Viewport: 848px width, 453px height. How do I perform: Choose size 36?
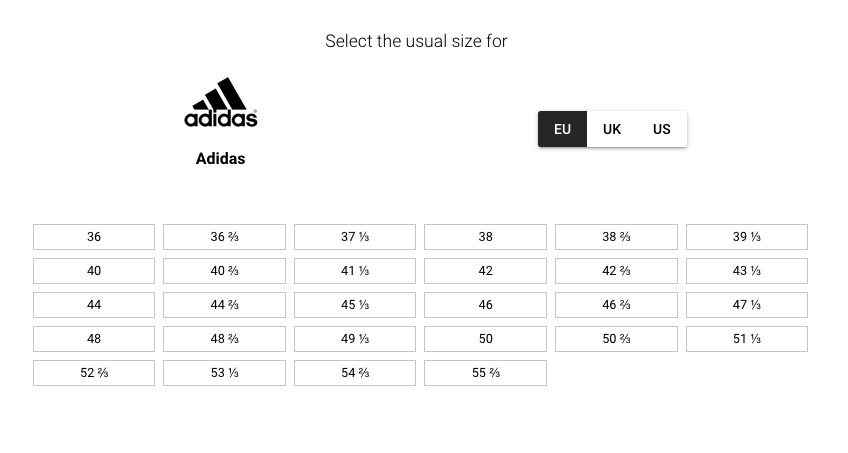(94, 237)
